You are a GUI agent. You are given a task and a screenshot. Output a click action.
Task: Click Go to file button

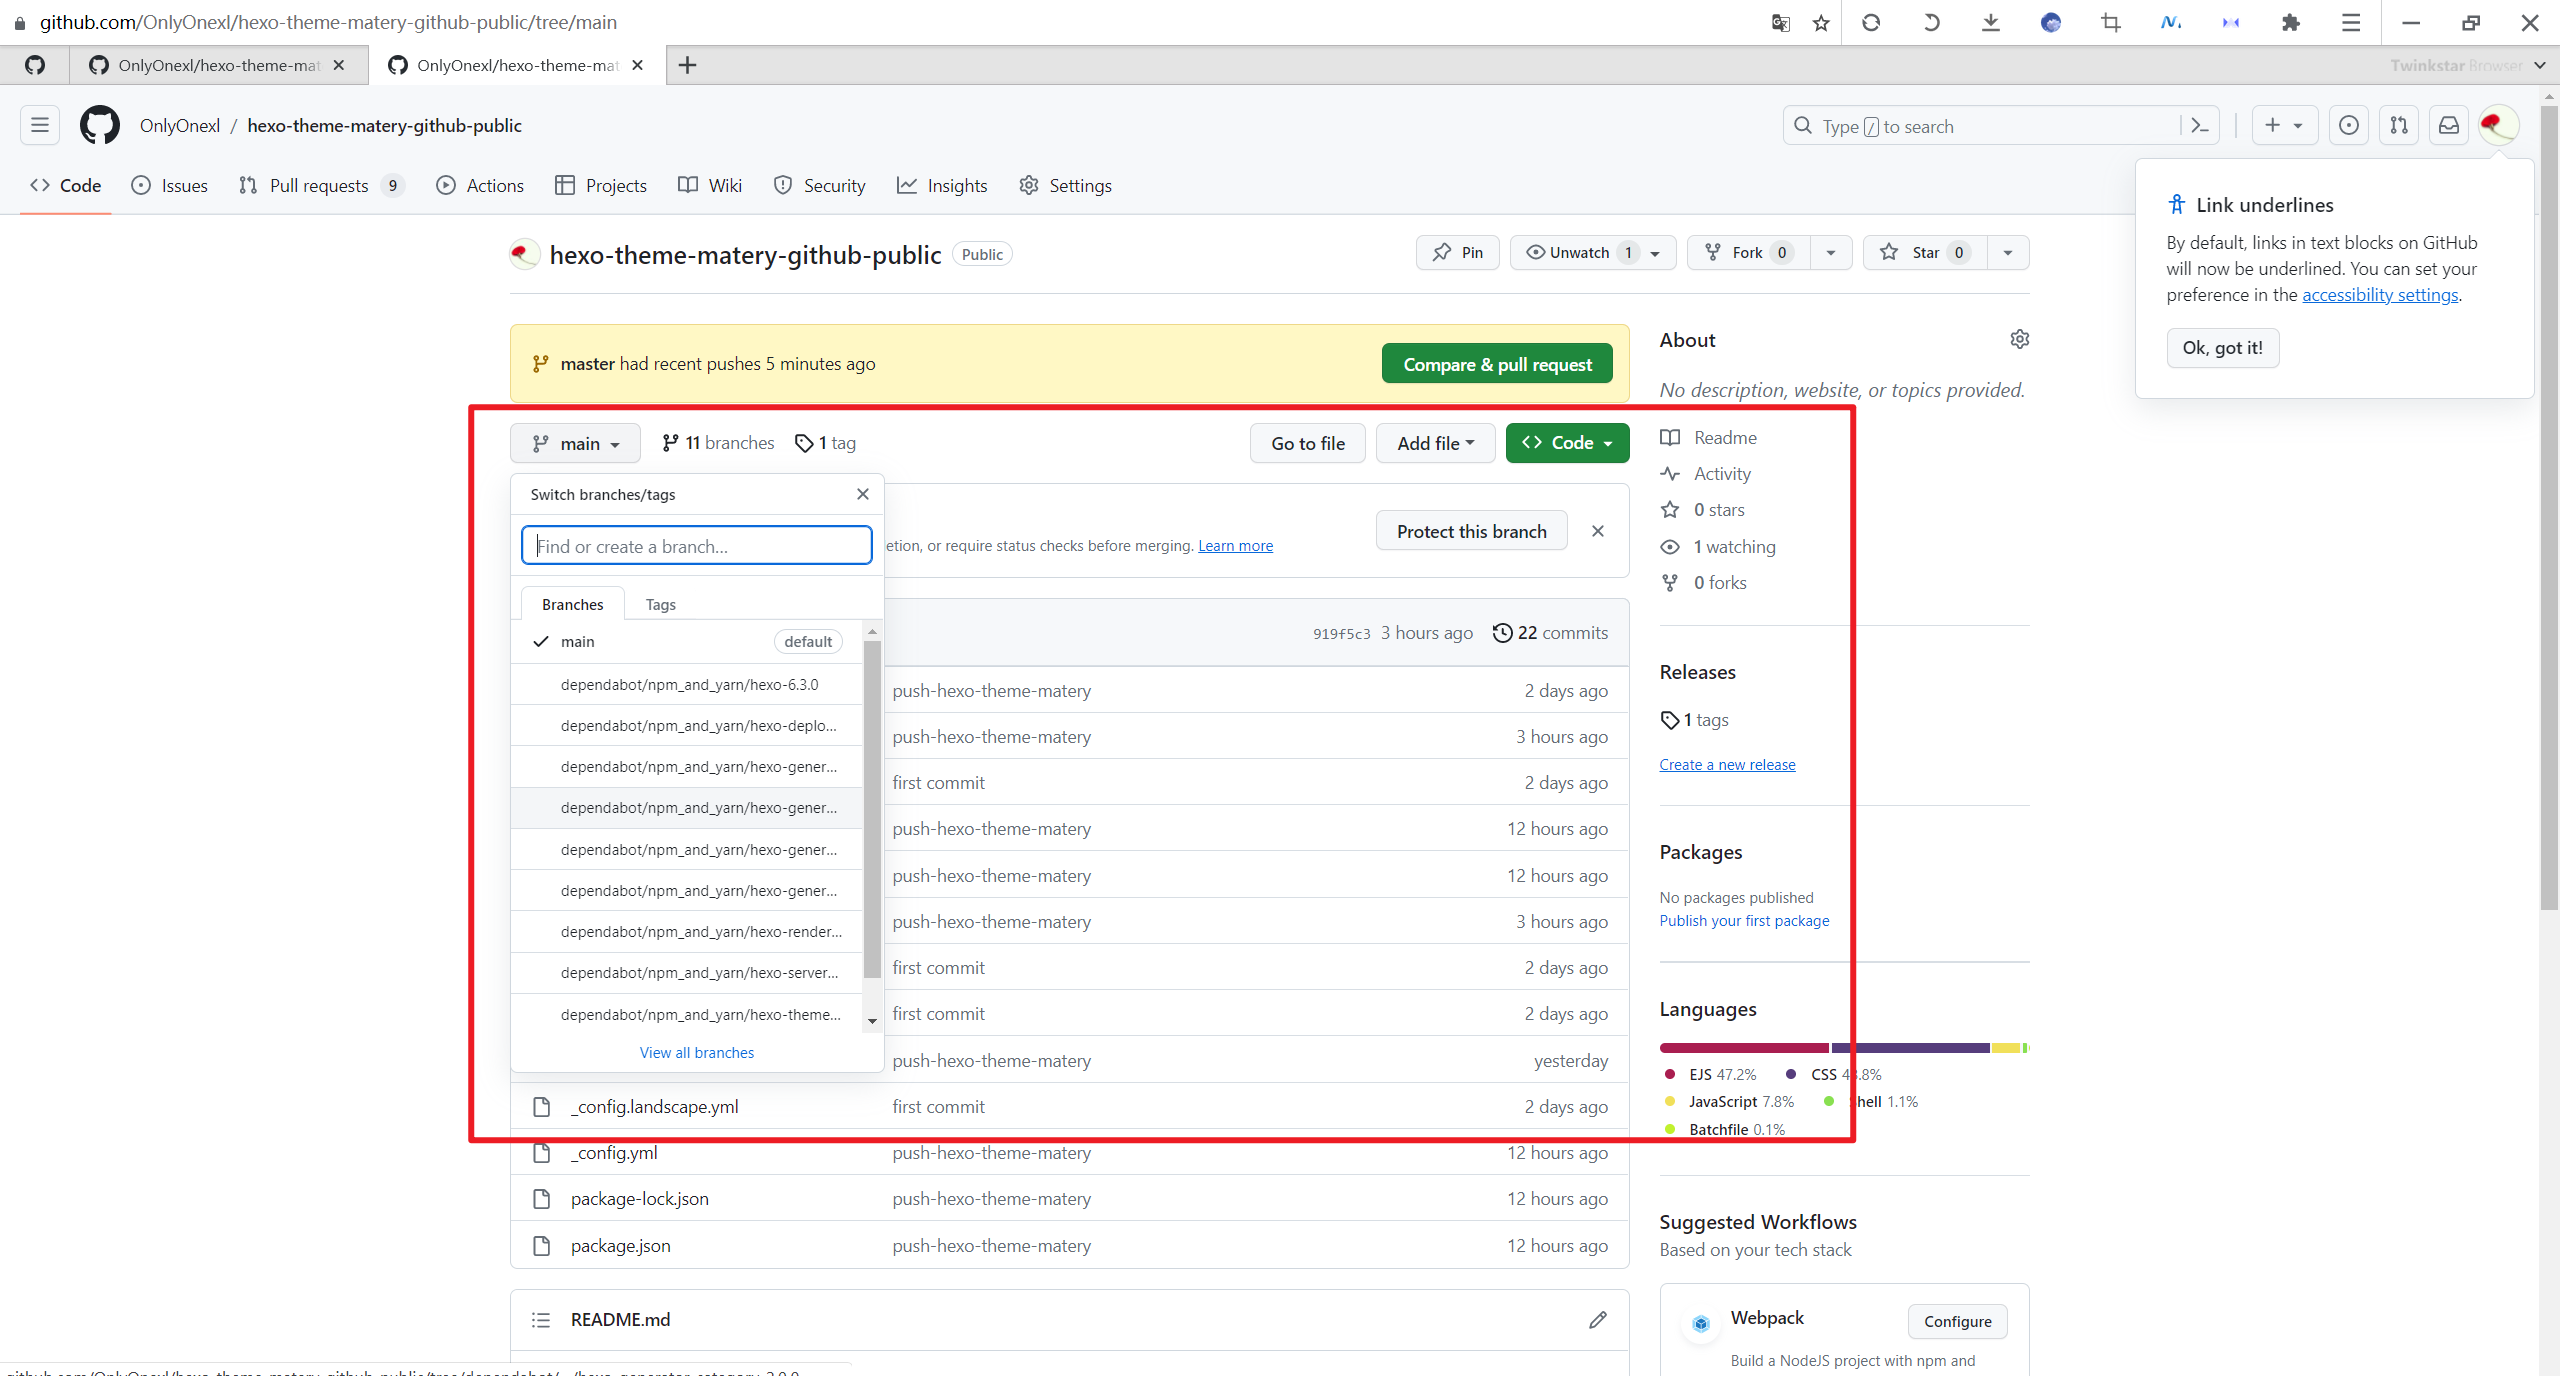tap(1308, 443)
